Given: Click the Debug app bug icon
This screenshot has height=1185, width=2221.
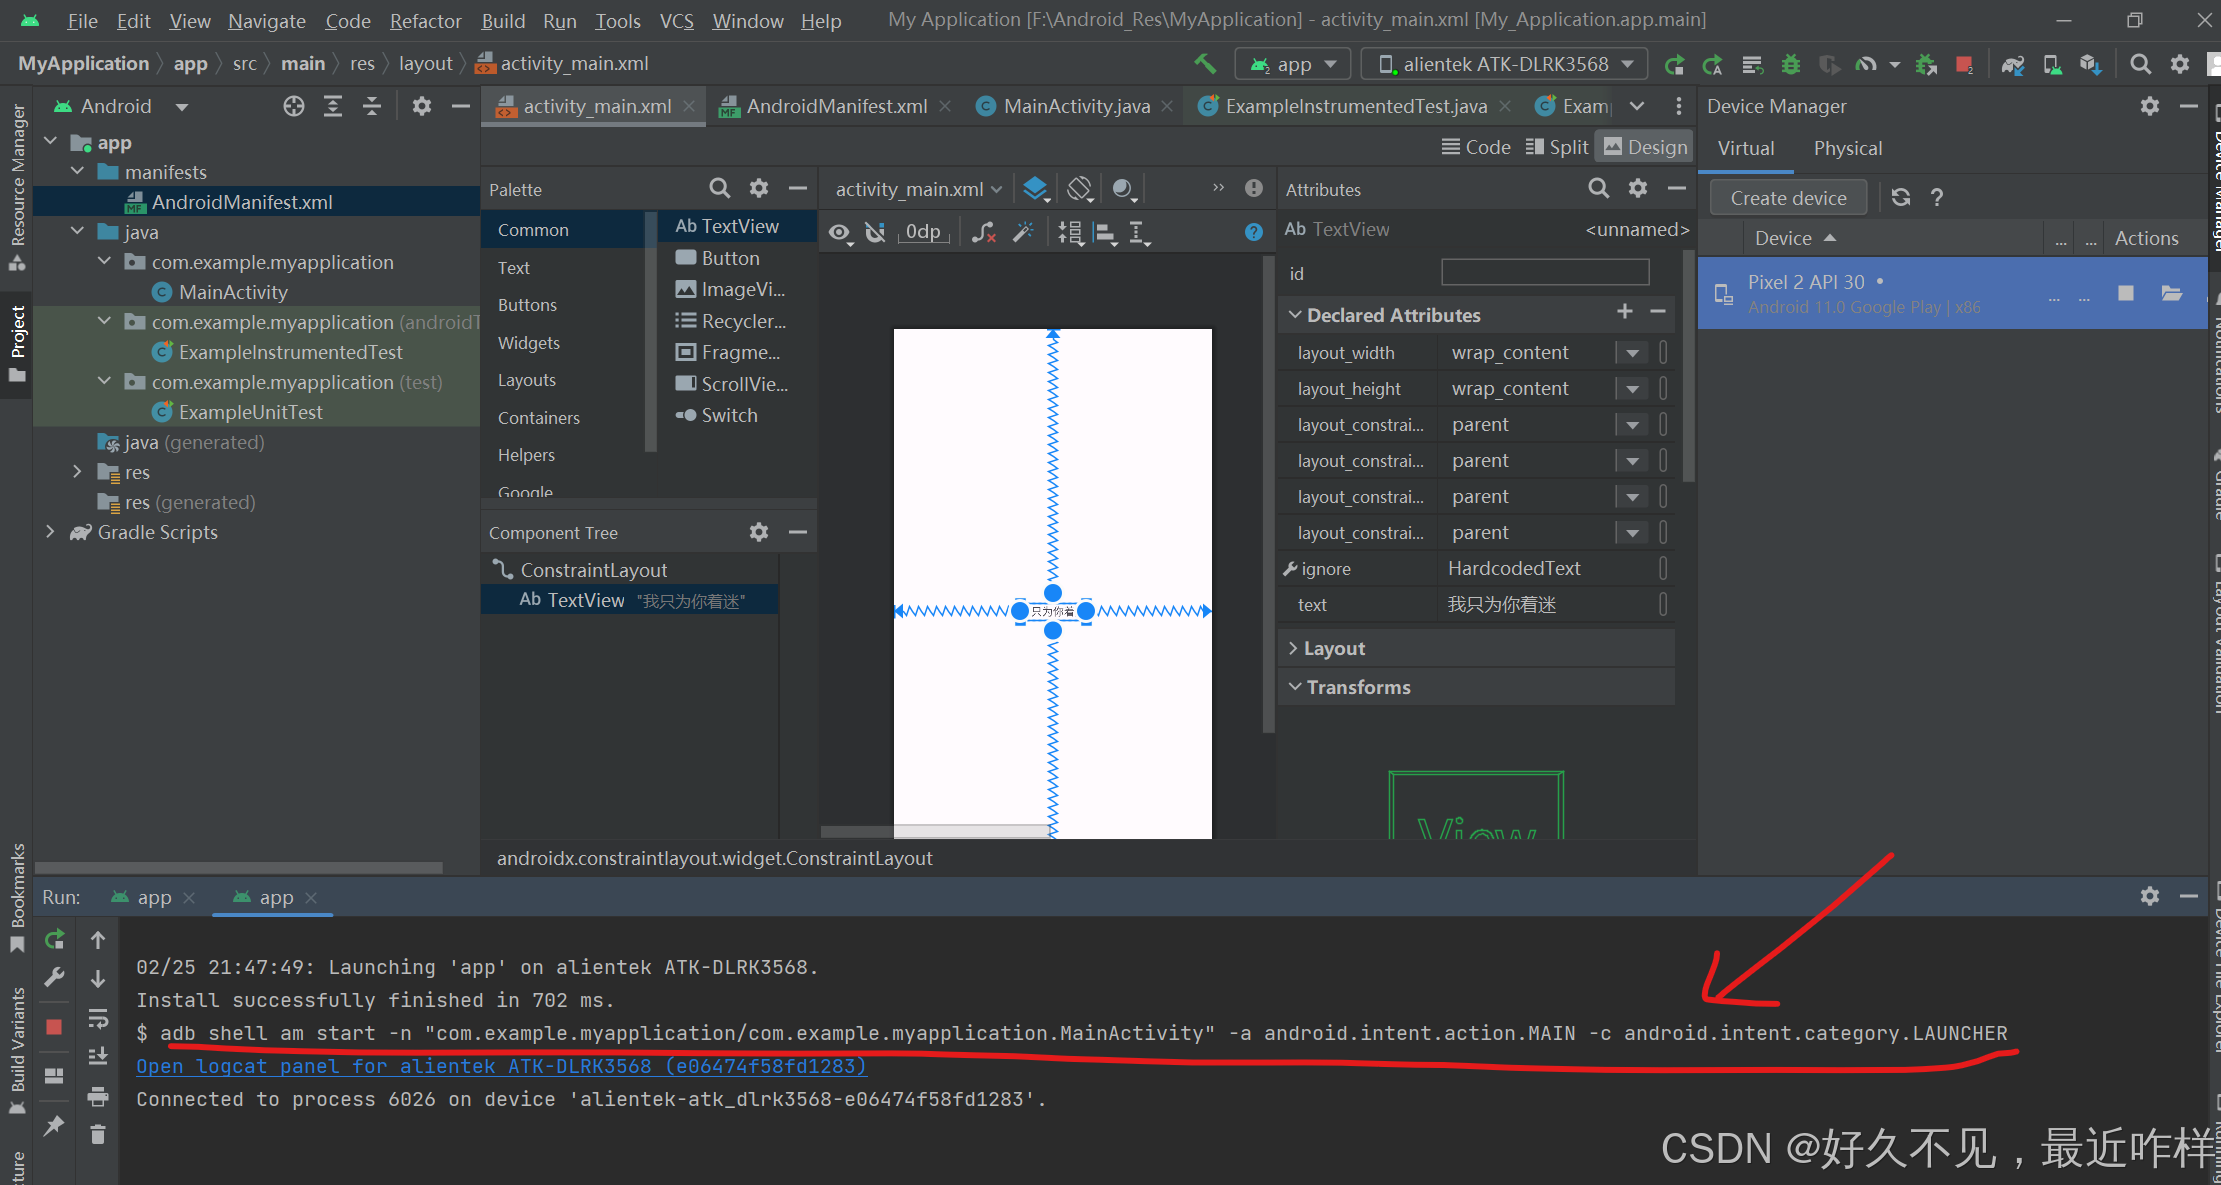Looking at the screenshot, I should pos(1791,64).
